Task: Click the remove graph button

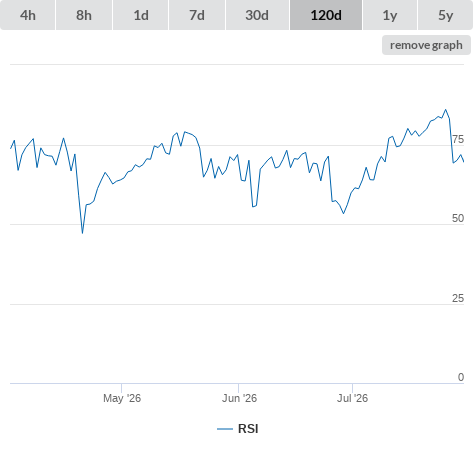Action: [x=426, y=45]
